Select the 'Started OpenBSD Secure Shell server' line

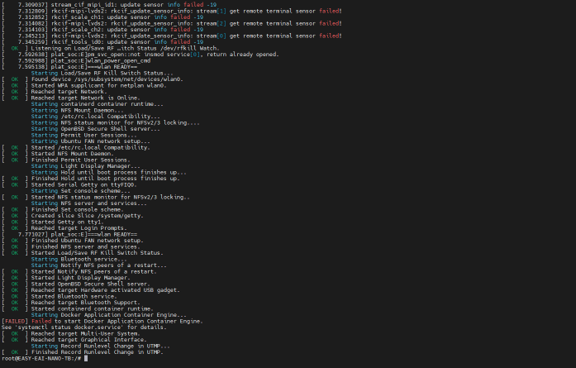[76, 284]
